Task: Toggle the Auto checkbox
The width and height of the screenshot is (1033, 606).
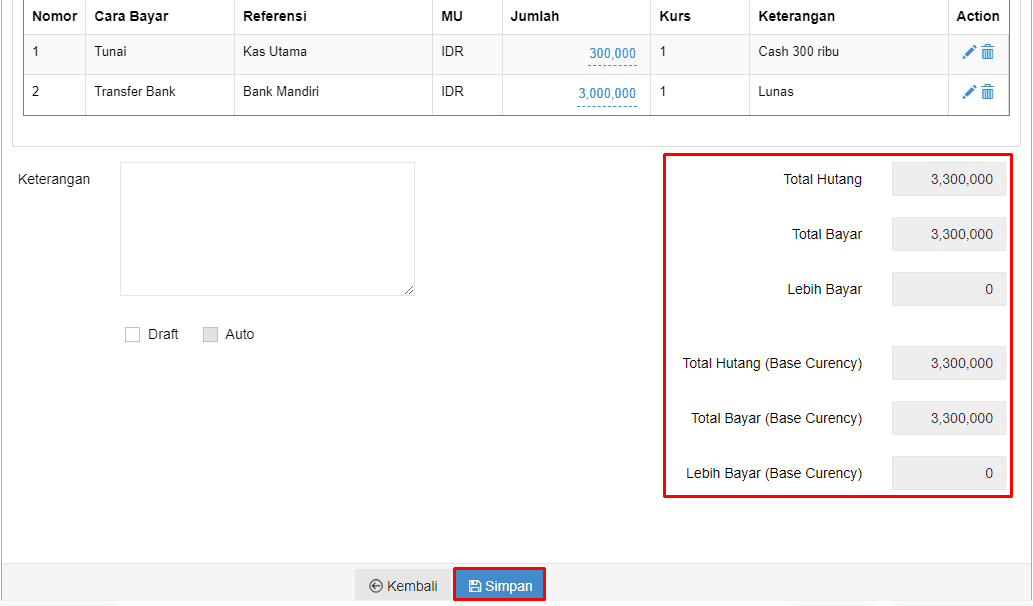Action: 210,335
